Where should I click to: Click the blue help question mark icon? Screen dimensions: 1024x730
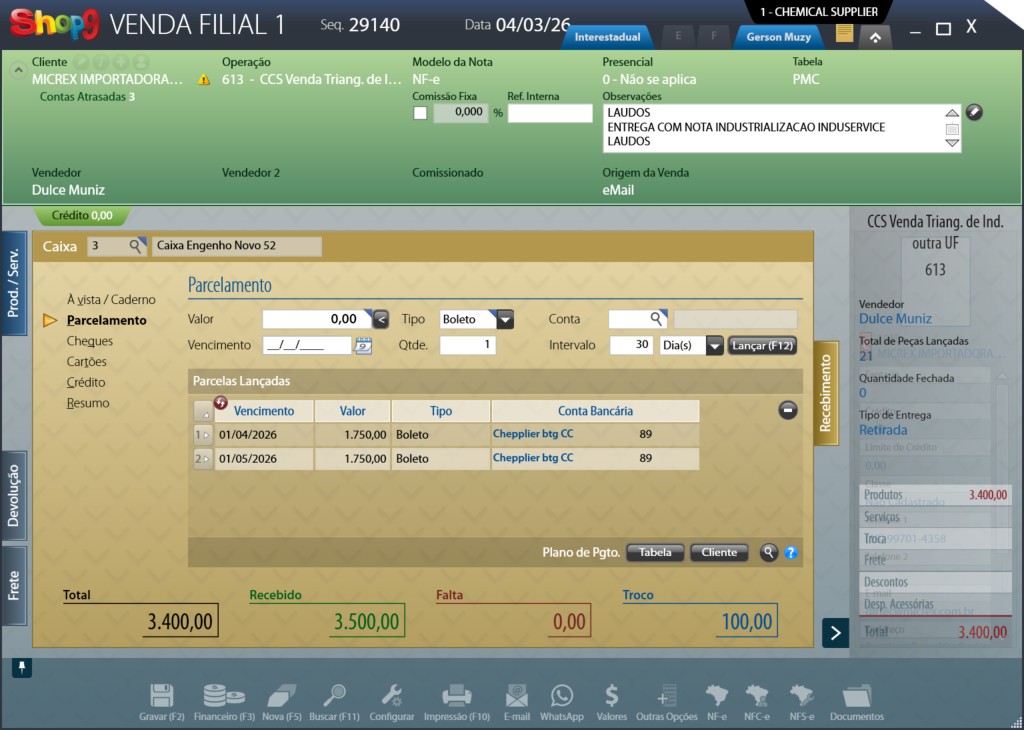coord(791,552)
